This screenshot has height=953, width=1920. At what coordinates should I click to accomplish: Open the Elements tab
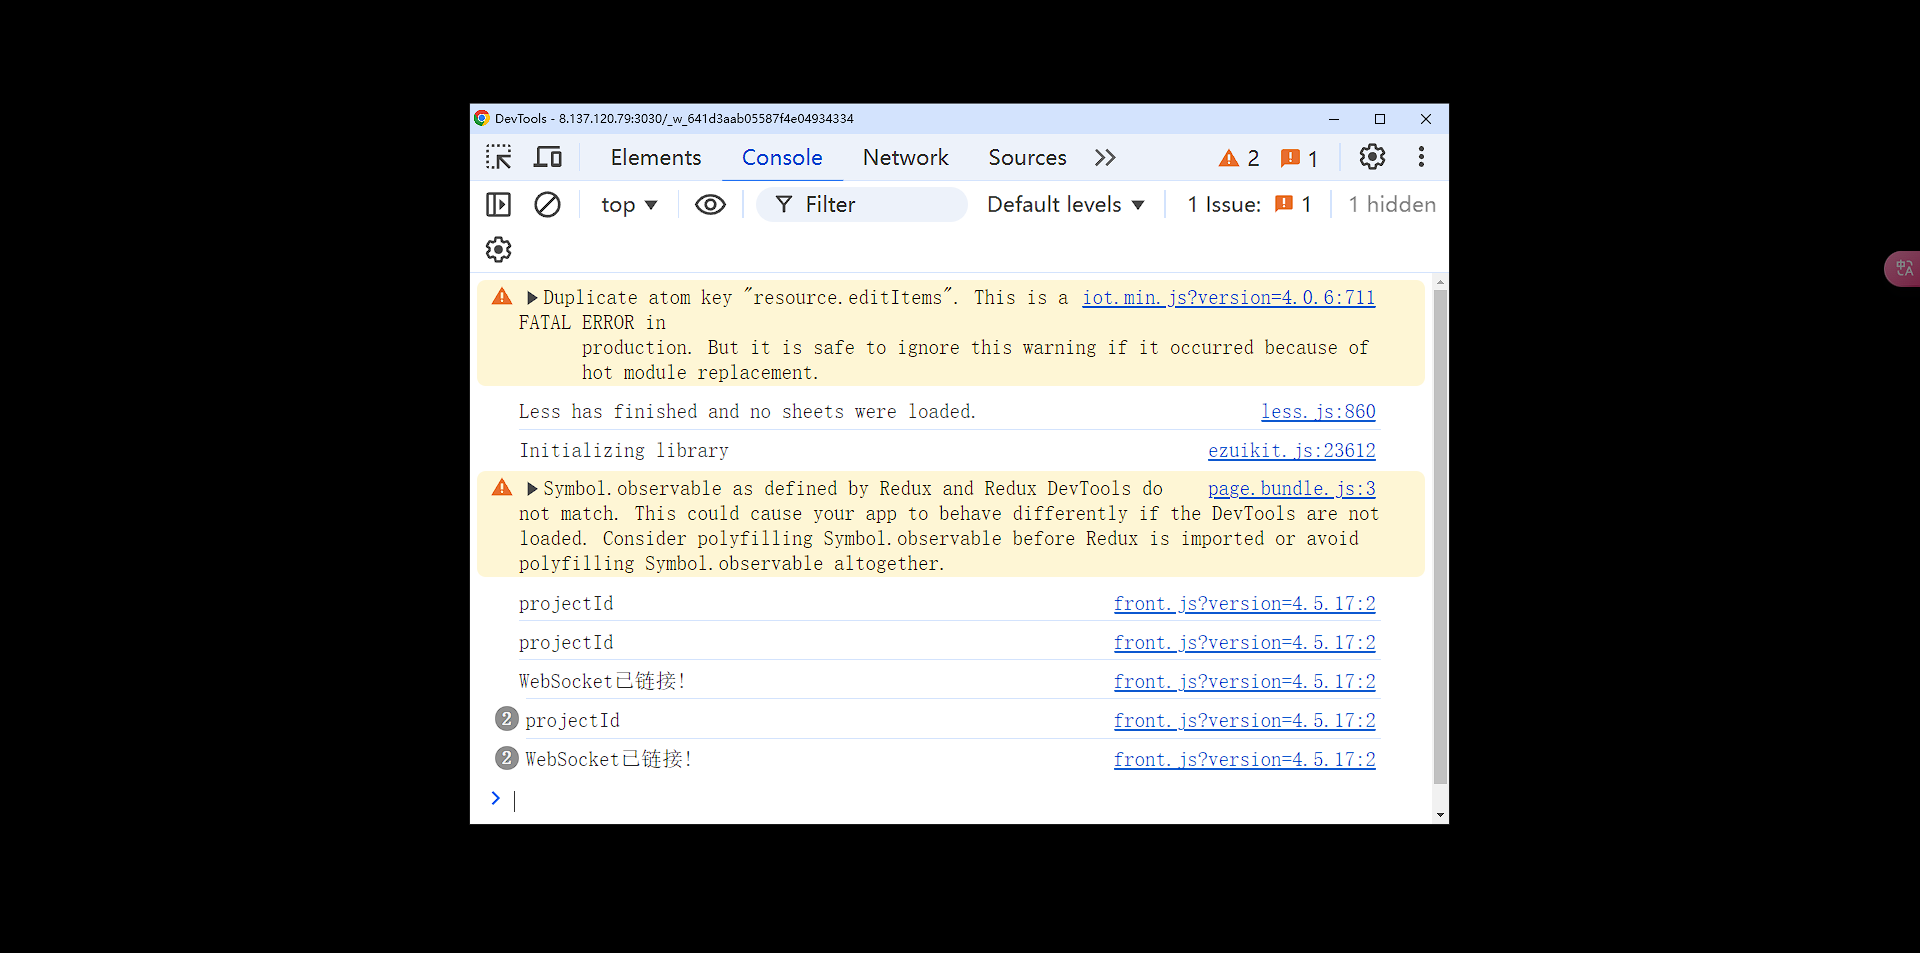coord(656,157)
